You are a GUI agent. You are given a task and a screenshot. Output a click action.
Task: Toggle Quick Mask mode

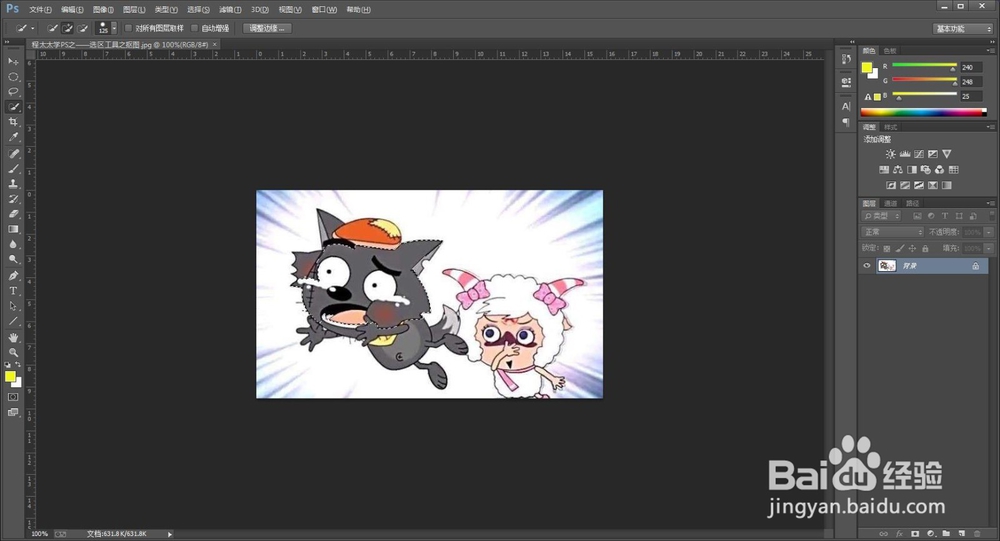tap(13, 397)
